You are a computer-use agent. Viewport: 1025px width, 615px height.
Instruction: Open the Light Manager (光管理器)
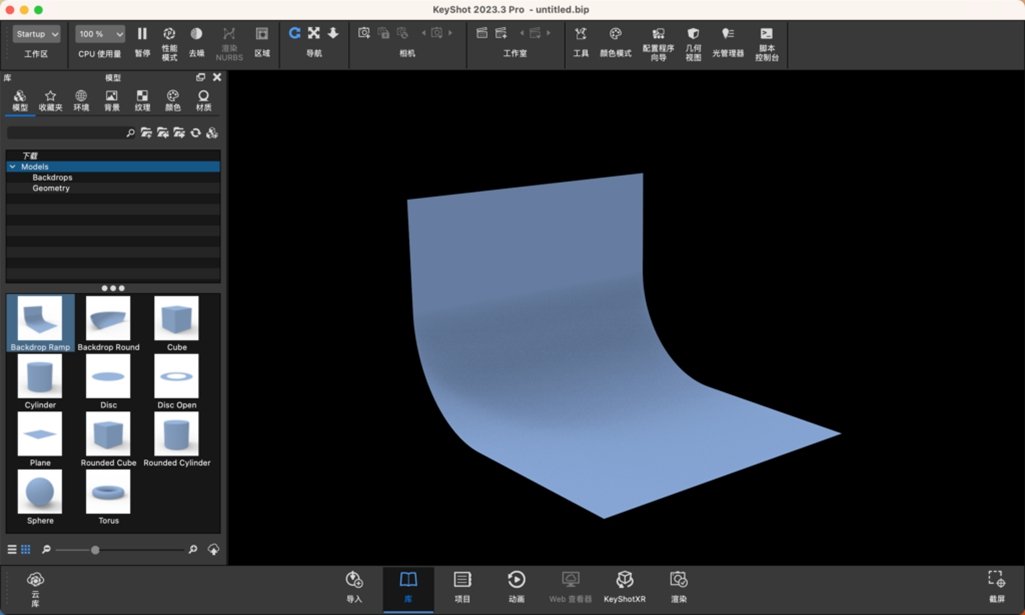(728, 34)
